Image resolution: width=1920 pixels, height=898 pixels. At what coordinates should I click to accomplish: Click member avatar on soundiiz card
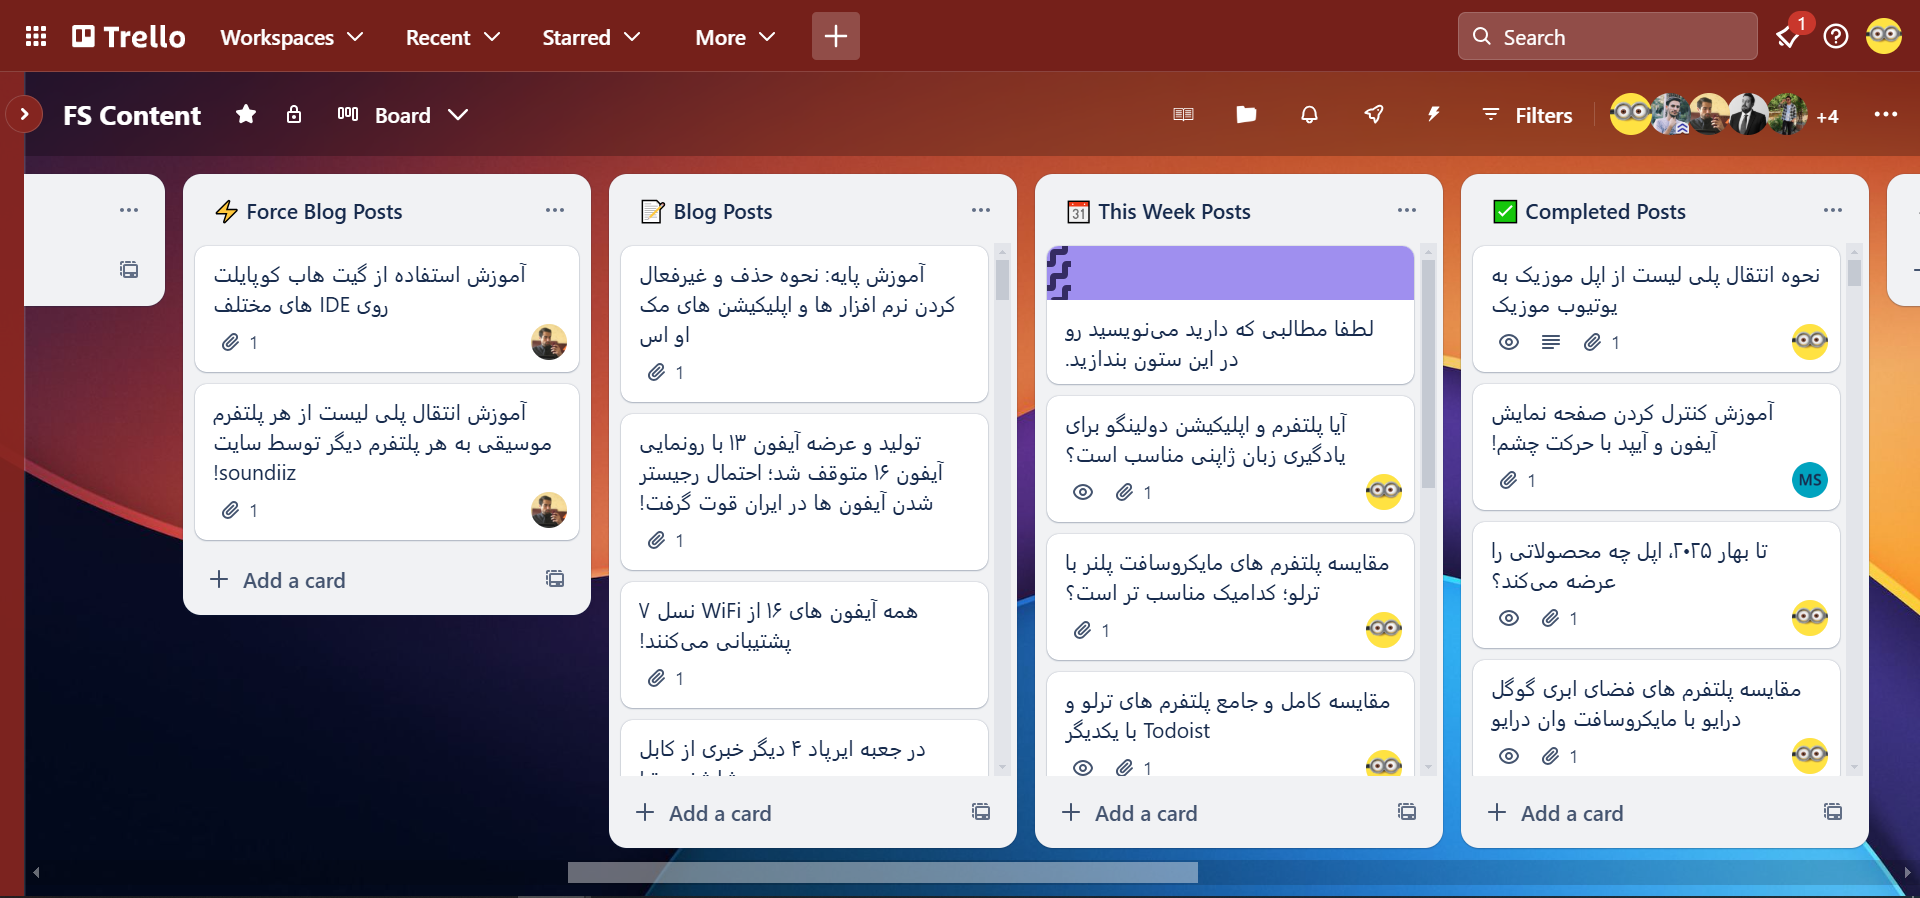tap(549, 510)
